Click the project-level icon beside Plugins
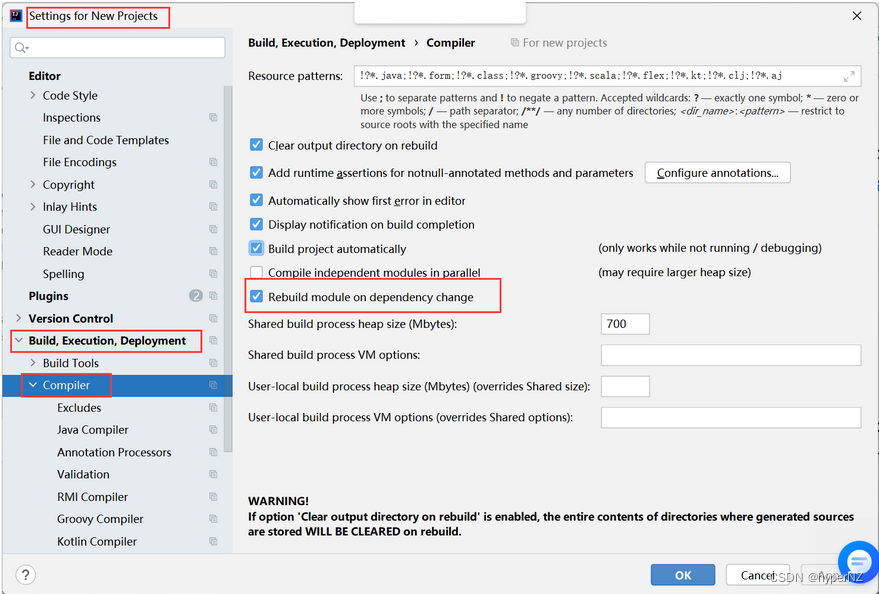Screen dimensions: 879x594 tap(213, 296)
